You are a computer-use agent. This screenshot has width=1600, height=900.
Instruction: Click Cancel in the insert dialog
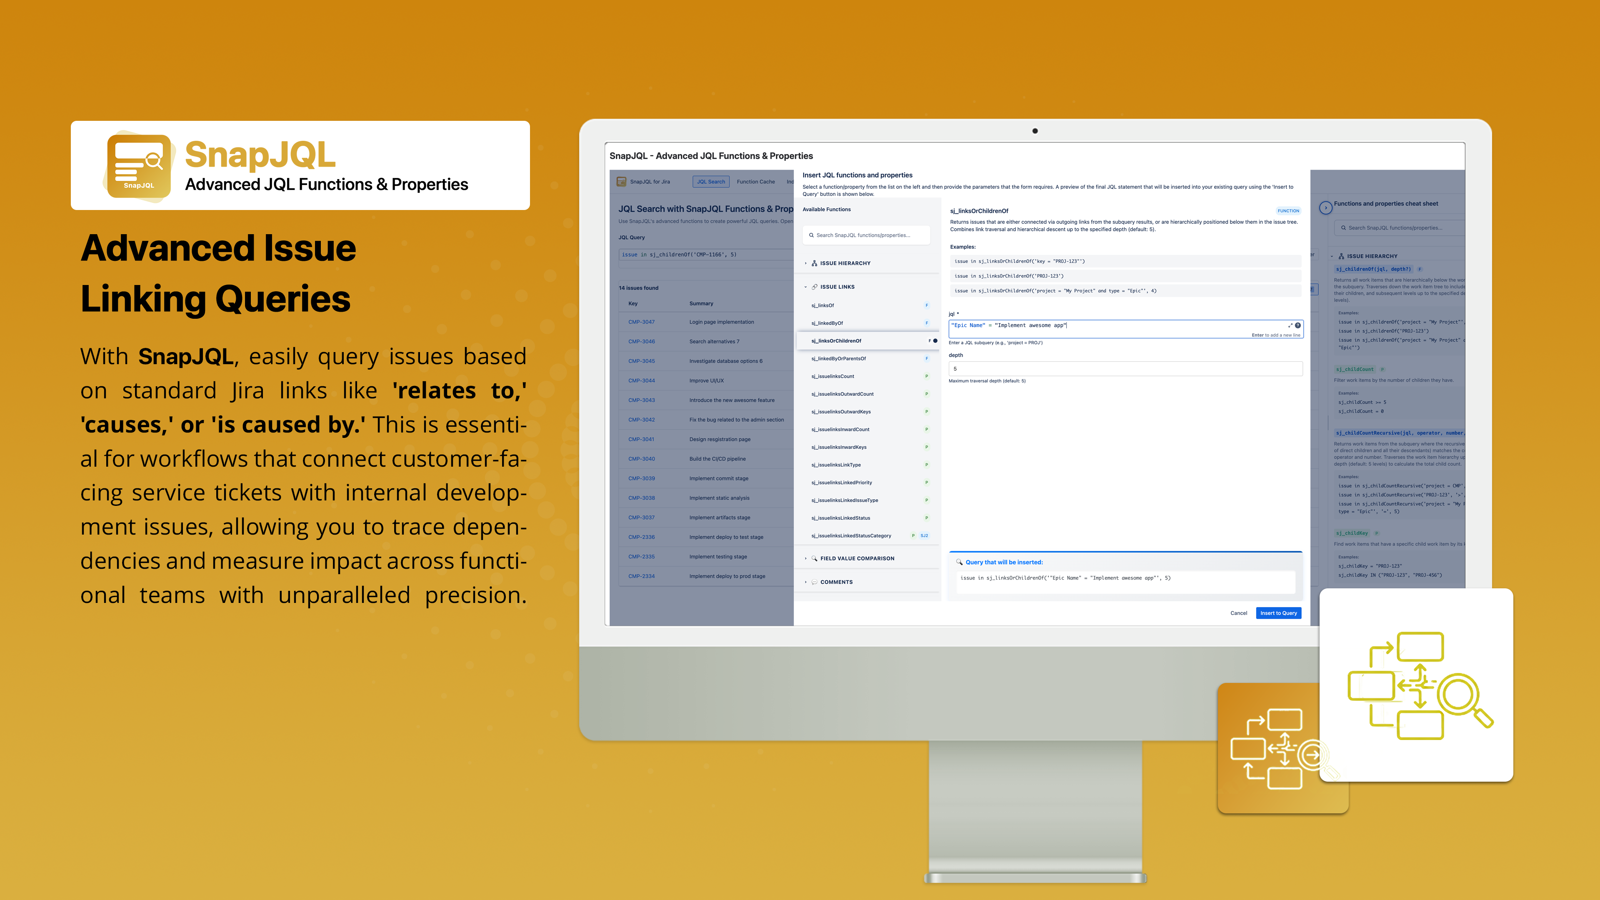(x=1239, y=612)
